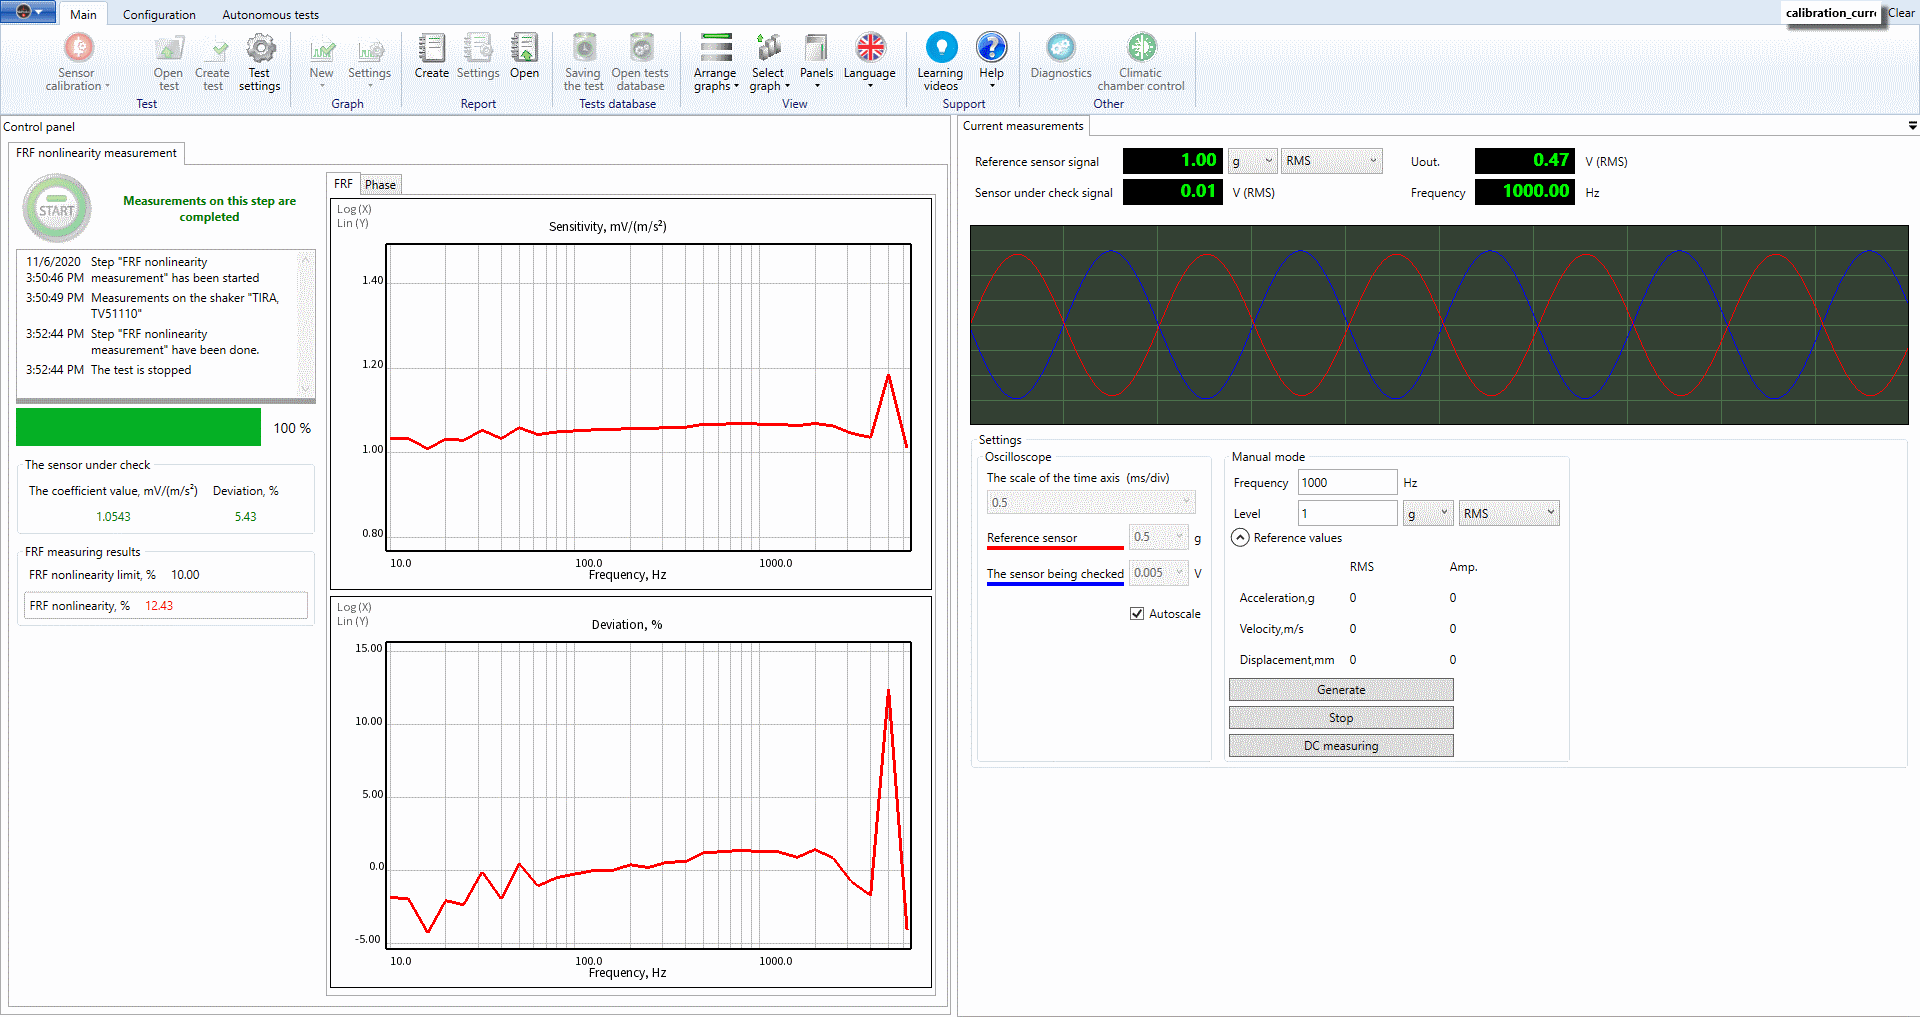Click the Help icon

991,47
